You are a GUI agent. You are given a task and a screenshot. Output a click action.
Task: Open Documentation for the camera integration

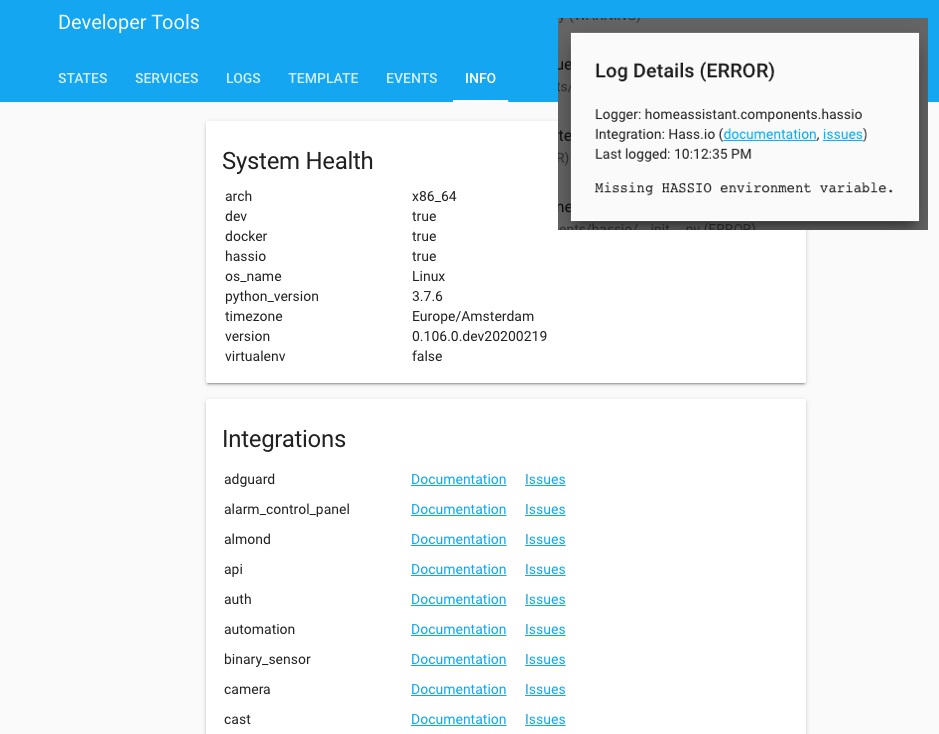tap(458, 689)
